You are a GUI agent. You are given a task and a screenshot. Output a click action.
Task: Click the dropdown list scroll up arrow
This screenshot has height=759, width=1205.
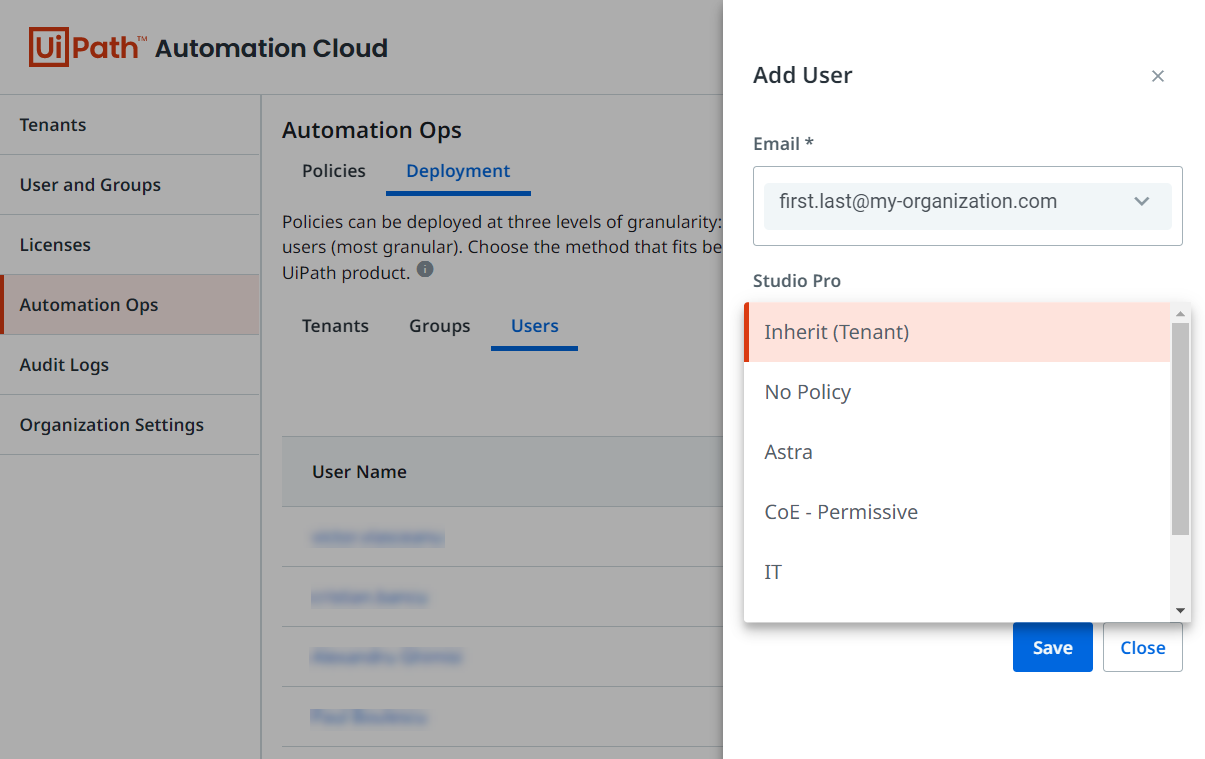pos(1180,313)
